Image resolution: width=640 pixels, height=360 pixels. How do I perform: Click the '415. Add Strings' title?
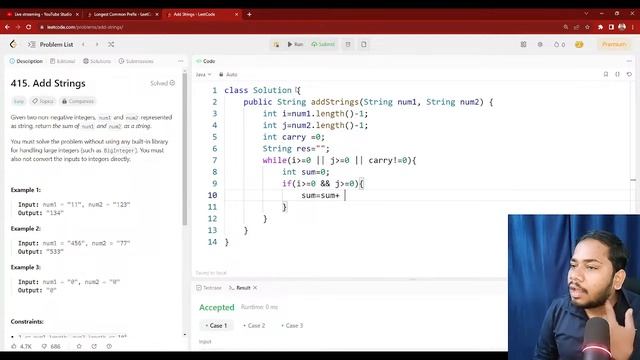point(48,83)
